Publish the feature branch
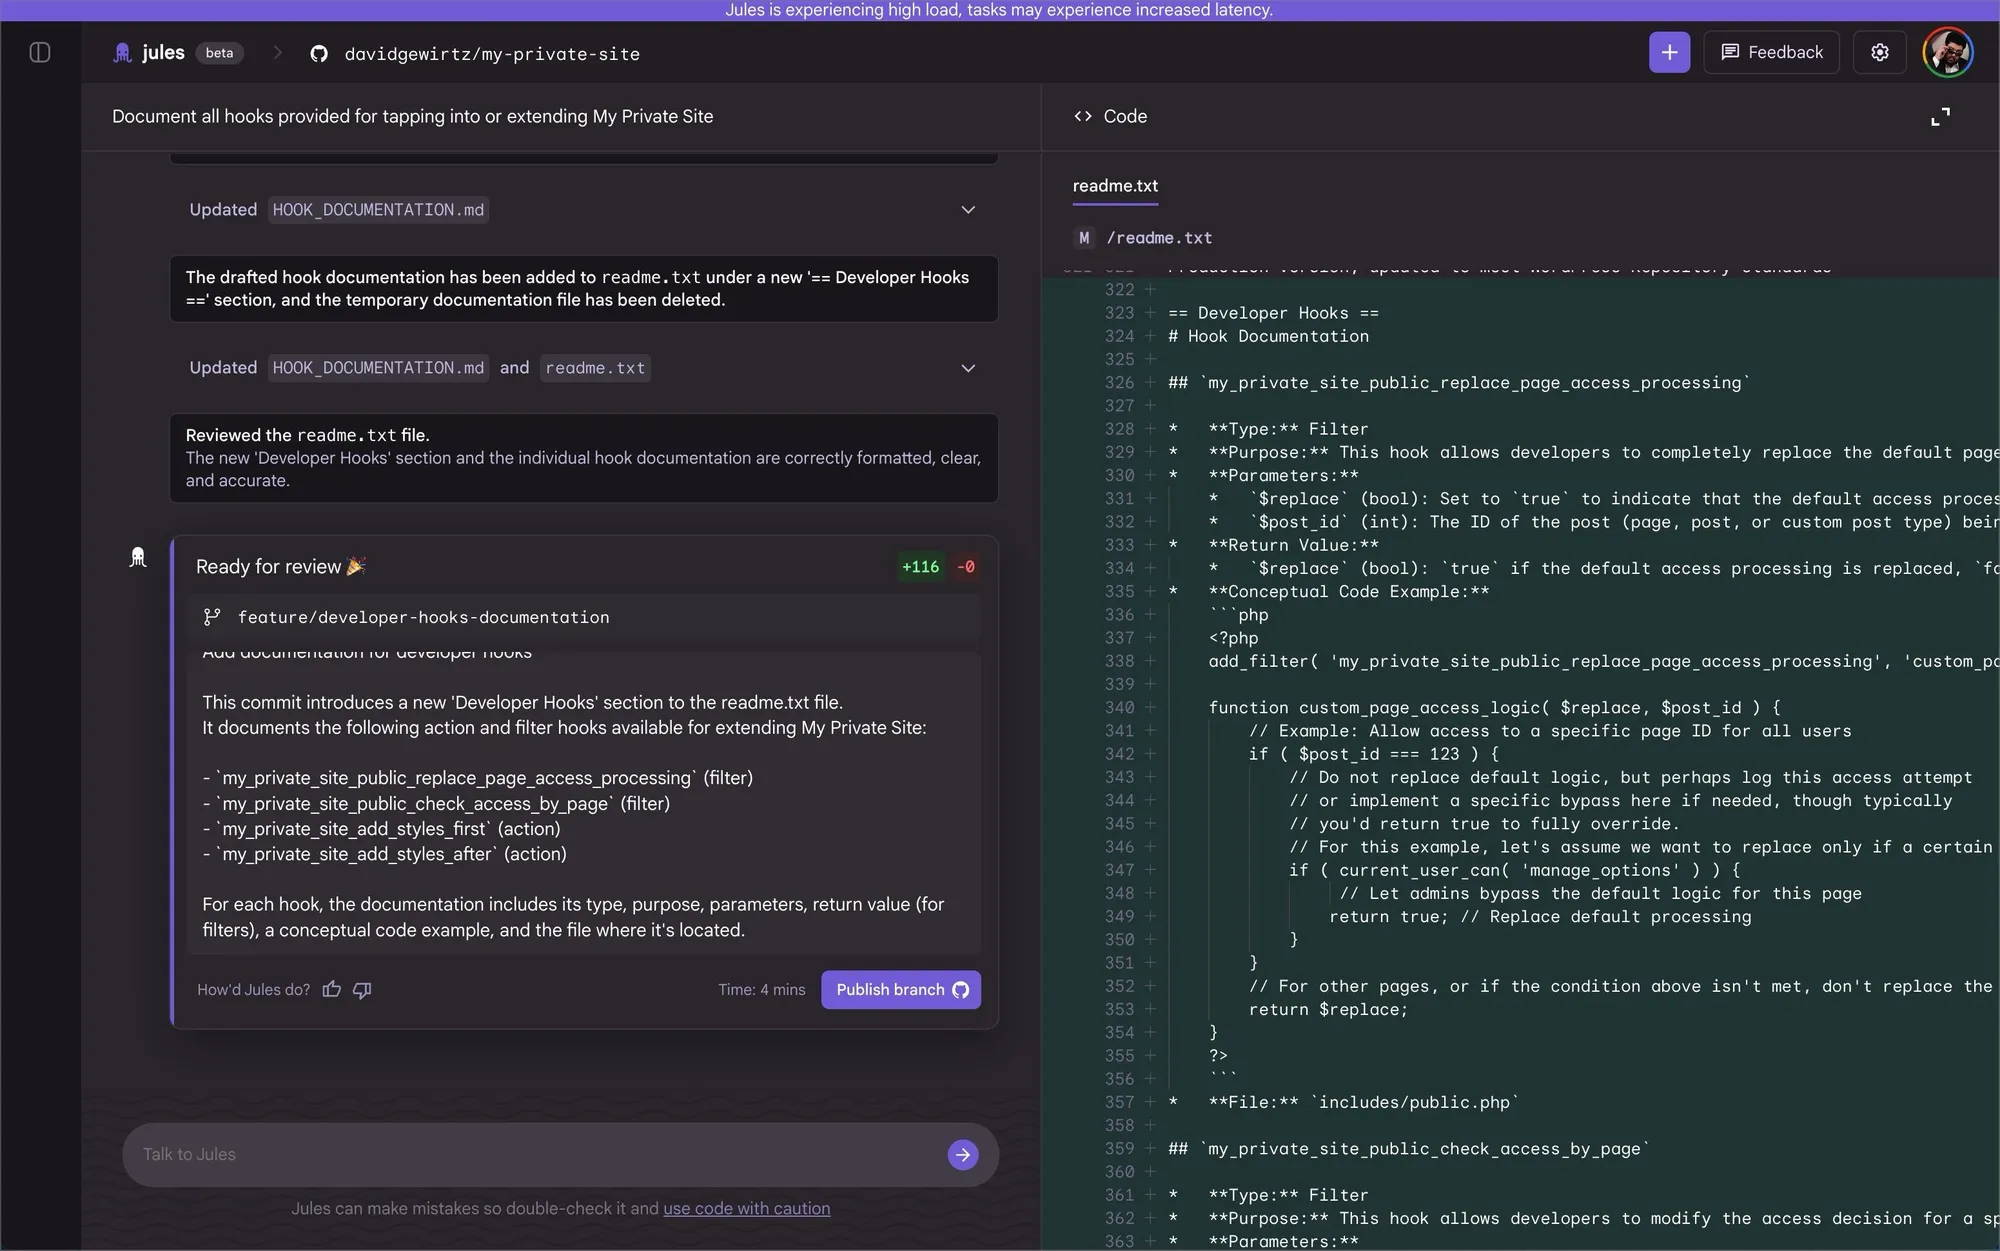 [x=888, y=989]
